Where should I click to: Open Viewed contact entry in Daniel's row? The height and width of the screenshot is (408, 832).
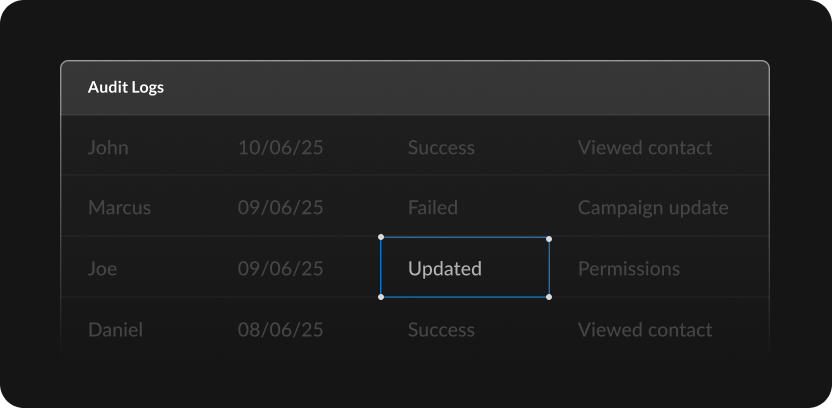click(x=645, y=330)
